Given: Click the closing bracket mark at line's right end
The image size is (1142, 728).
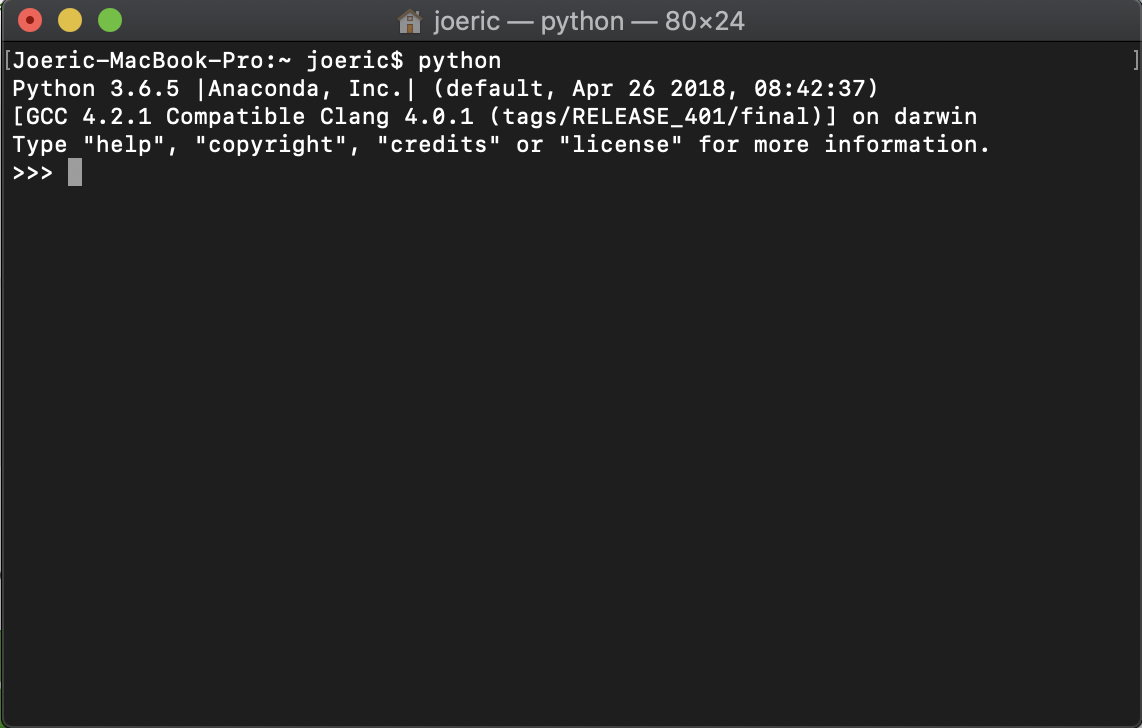Looking at the screenshot, I should (1135, 60).
